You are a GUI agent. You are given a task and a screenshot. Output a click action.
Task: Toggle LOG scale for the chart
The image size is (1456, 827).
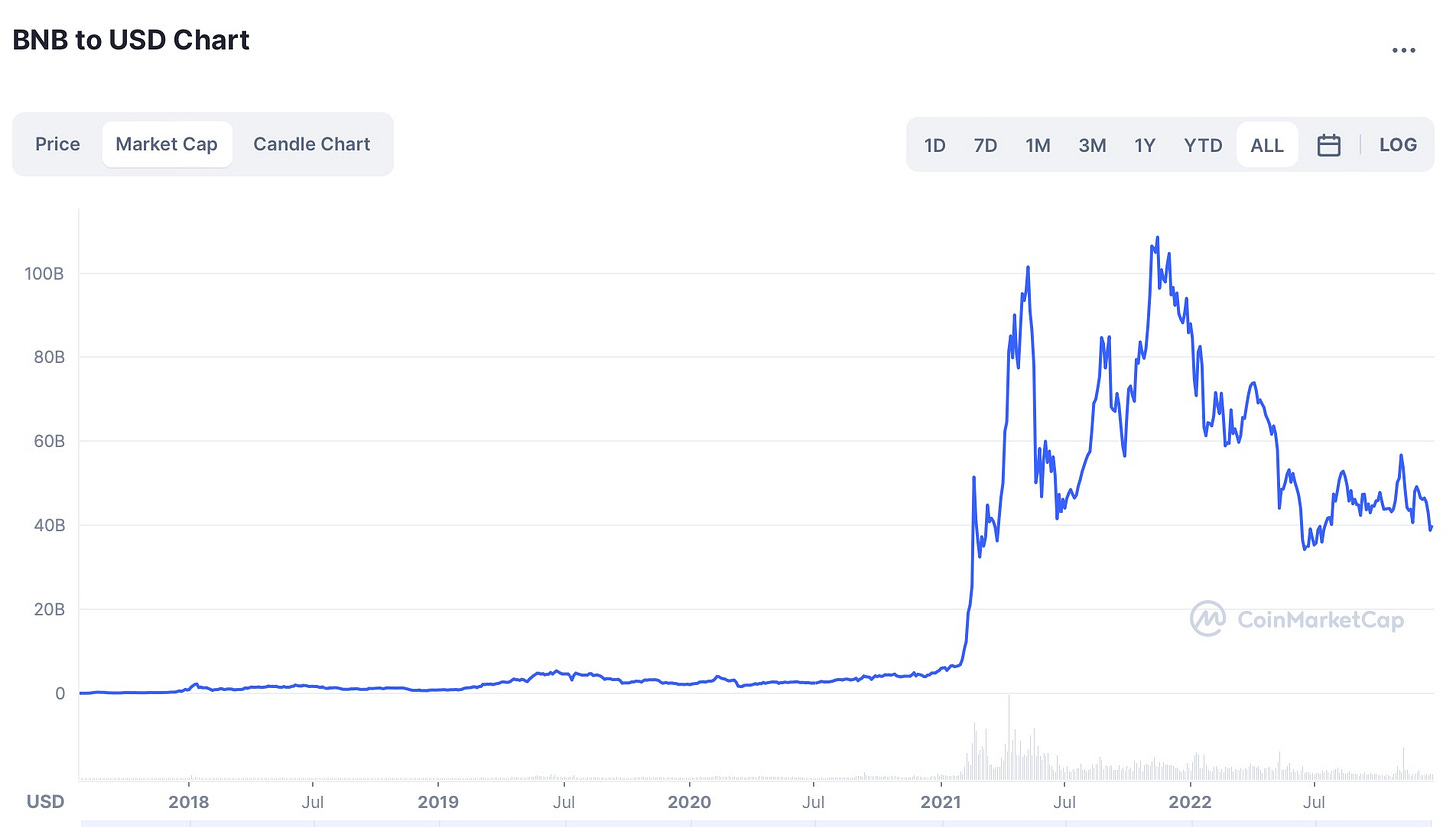click(x=1398, y=145)
